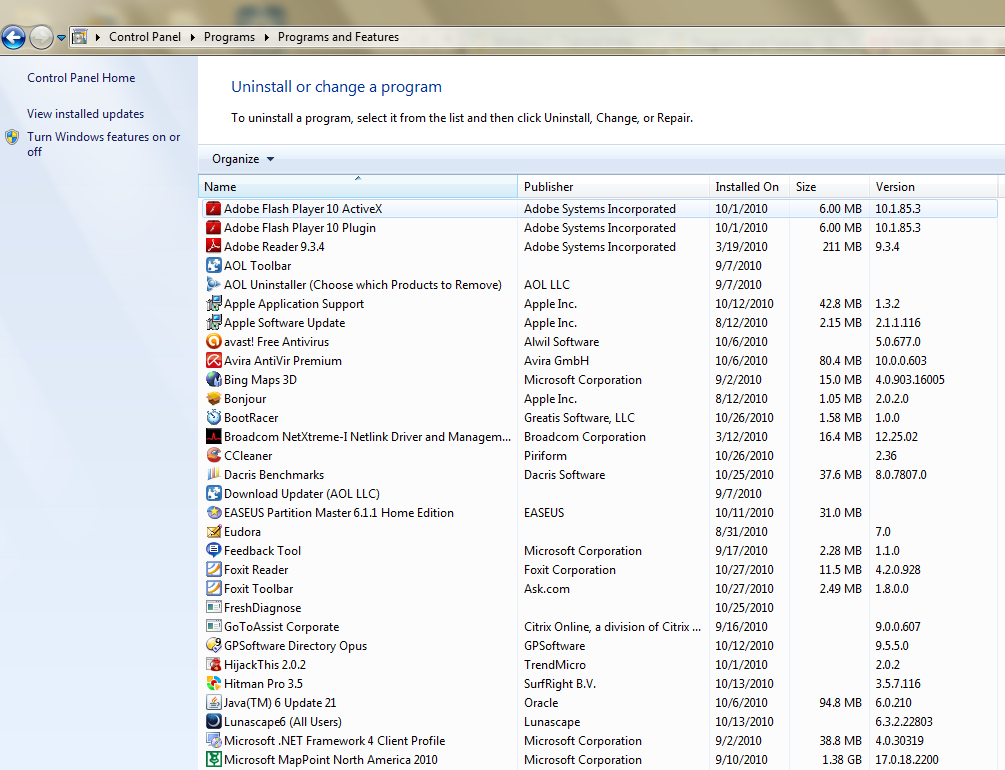Select Apple Application Support icon
This screenshot has width=1005, height=770.
point(213,303)
